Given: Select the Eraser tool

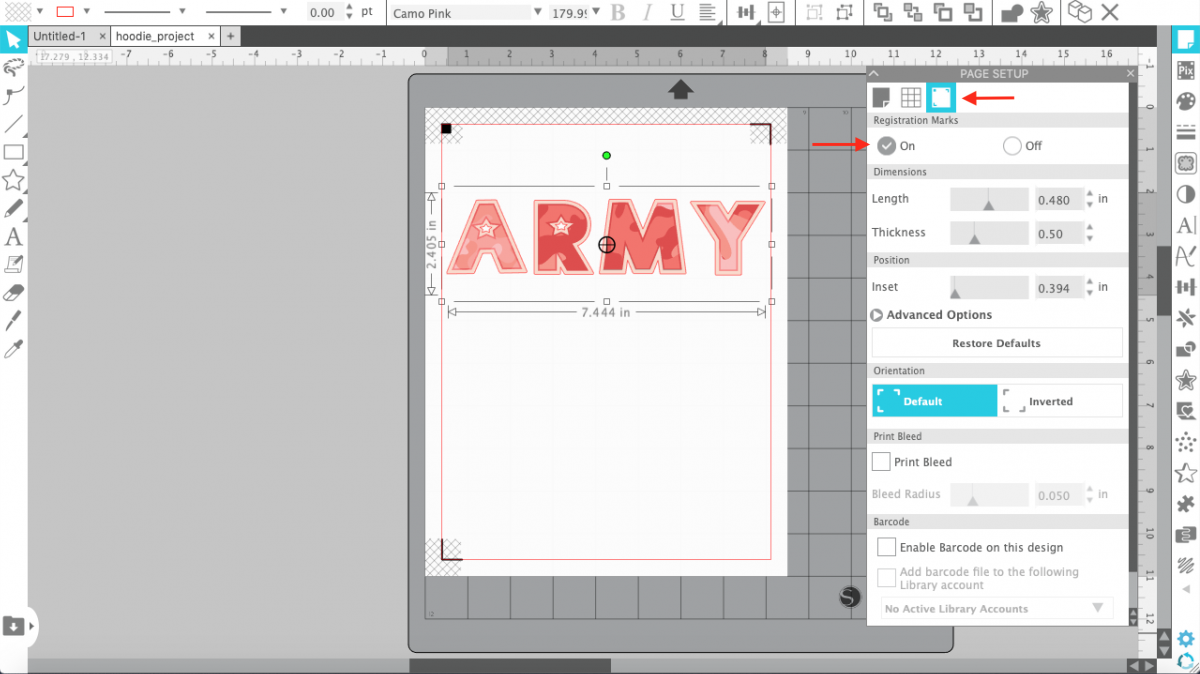Looking at the screenshot, I should pyautogui.click(x=13, y=293).
